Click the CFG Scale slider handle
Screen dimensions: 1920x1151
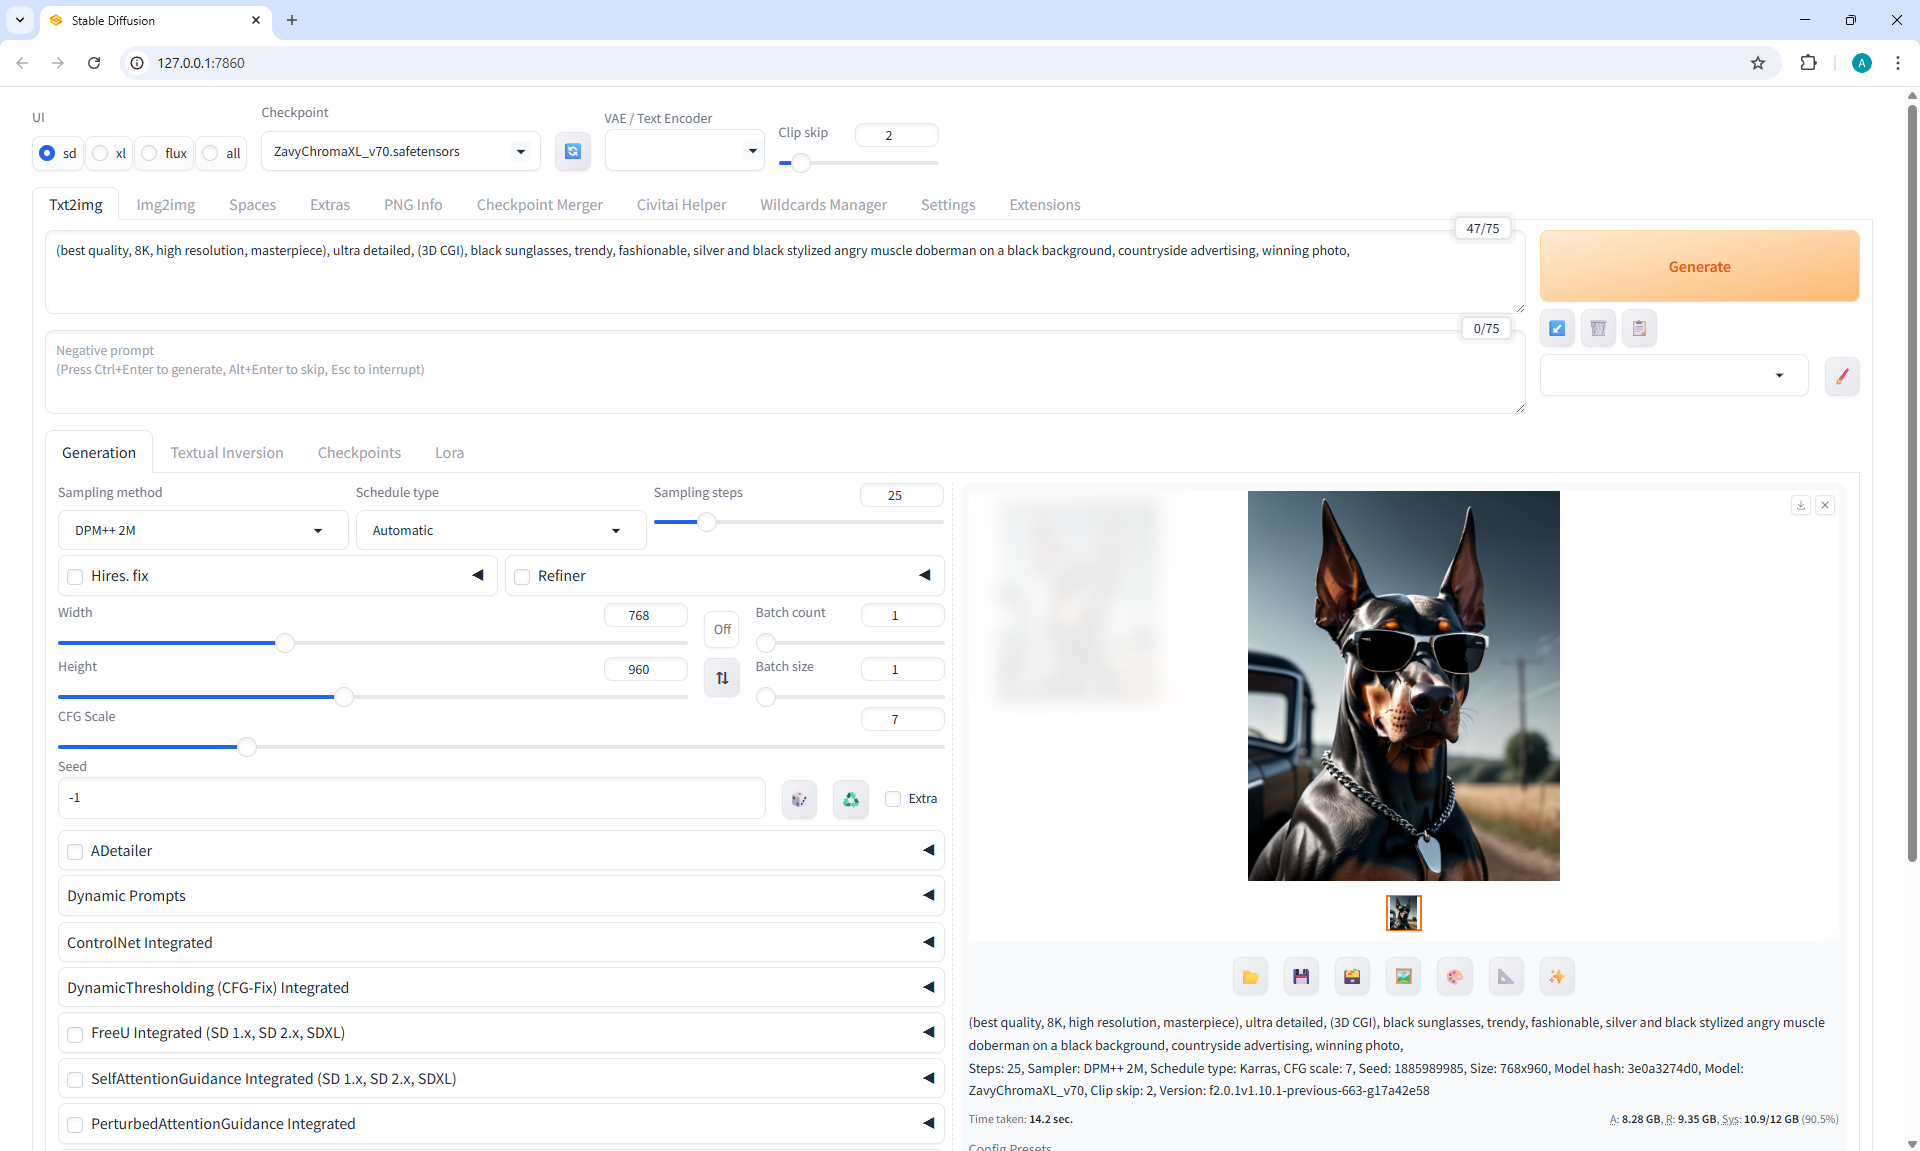coord(246,746)
